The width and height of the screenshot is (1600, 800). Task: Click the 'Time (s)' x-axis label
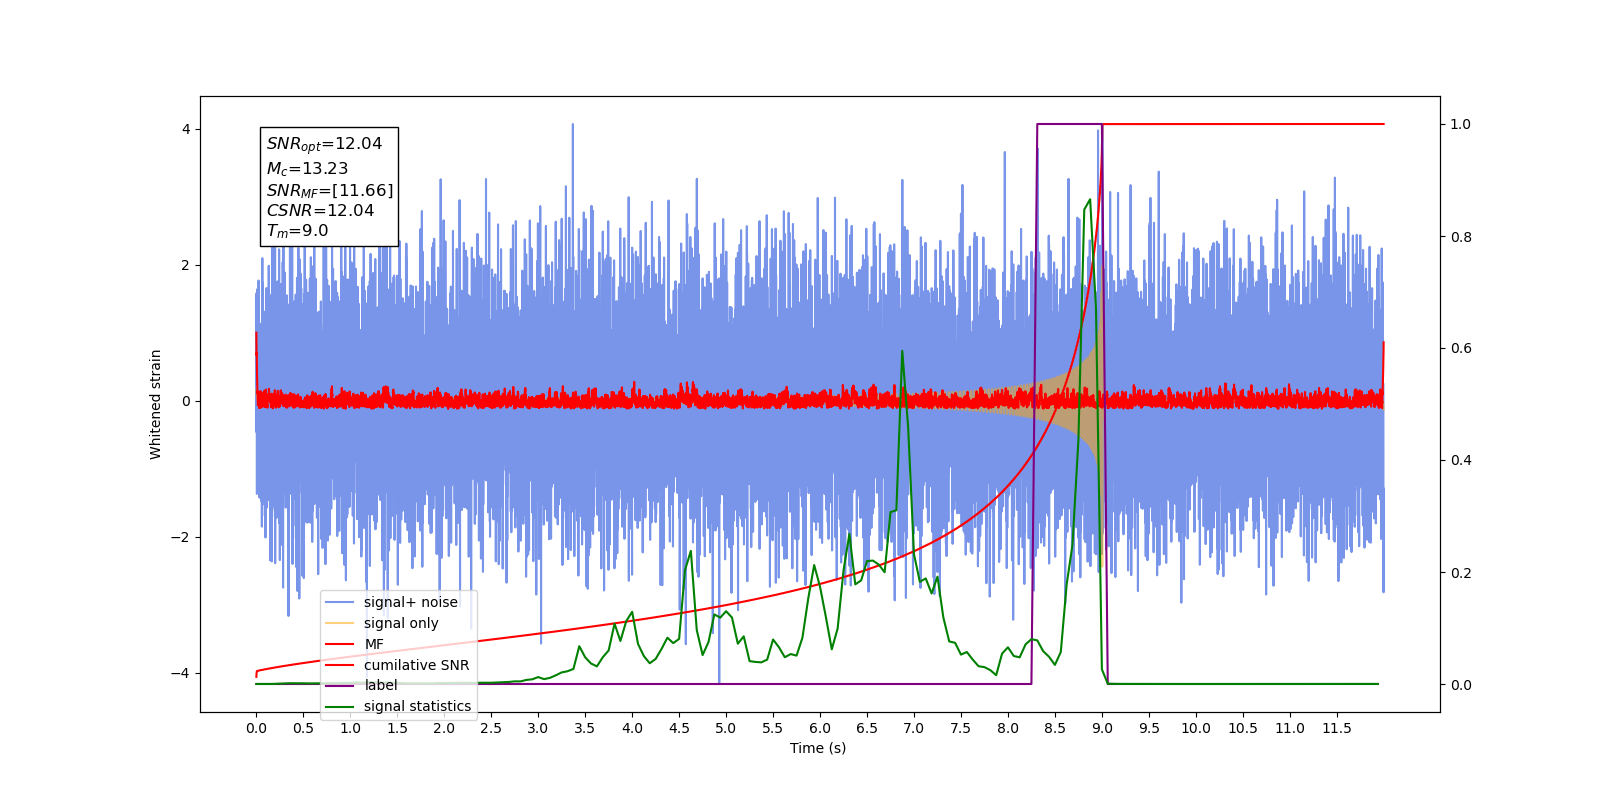pos(818,748)
